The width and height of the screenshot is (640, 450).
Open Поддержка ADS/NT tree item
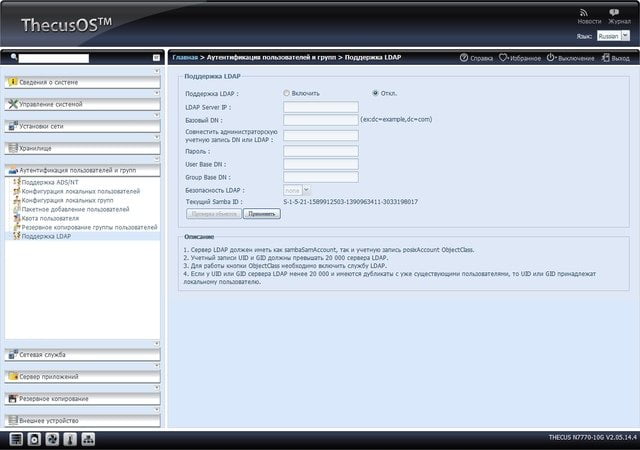[50, 182]
